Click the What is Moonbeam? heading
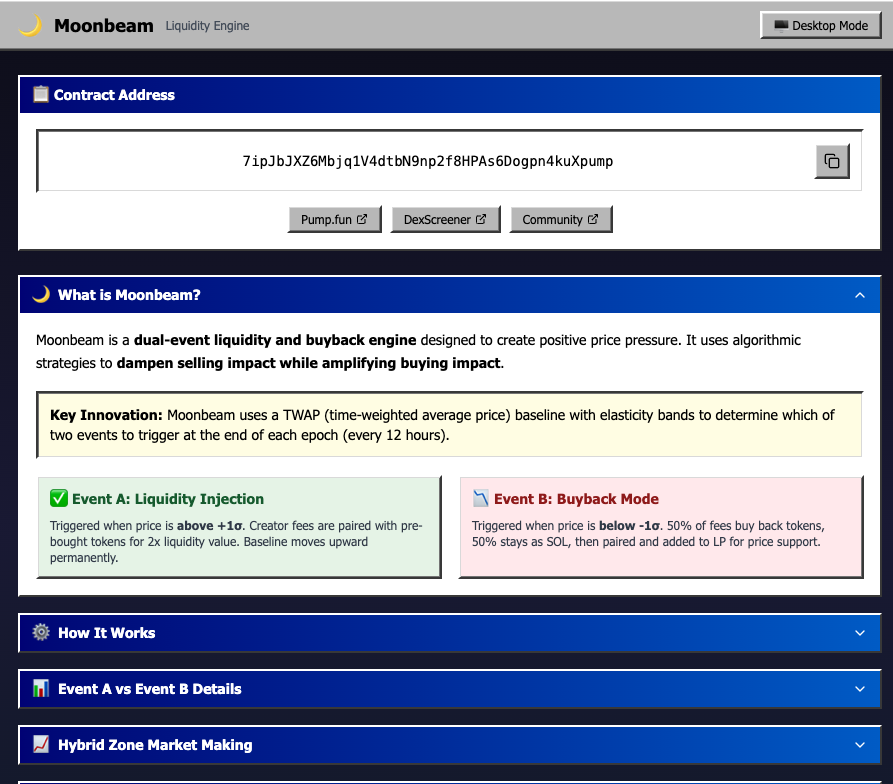Image resolution: width=893 pixels, height=784 pixels. [x=129, y=295]
